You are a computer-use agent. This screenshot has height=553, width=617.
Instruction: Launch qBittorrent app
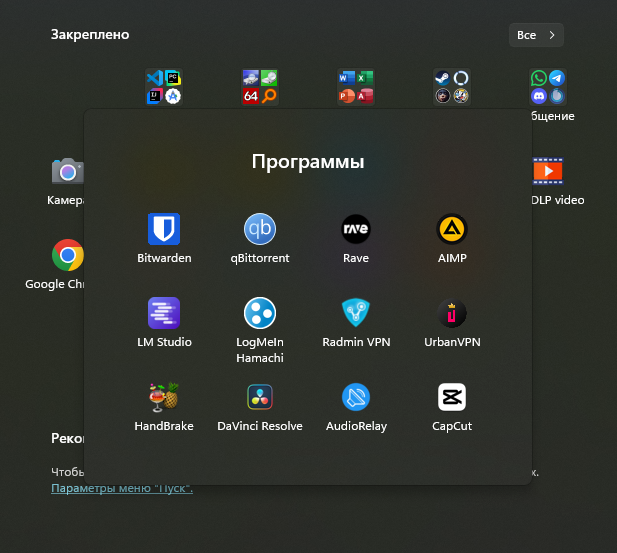pos(260,239)
